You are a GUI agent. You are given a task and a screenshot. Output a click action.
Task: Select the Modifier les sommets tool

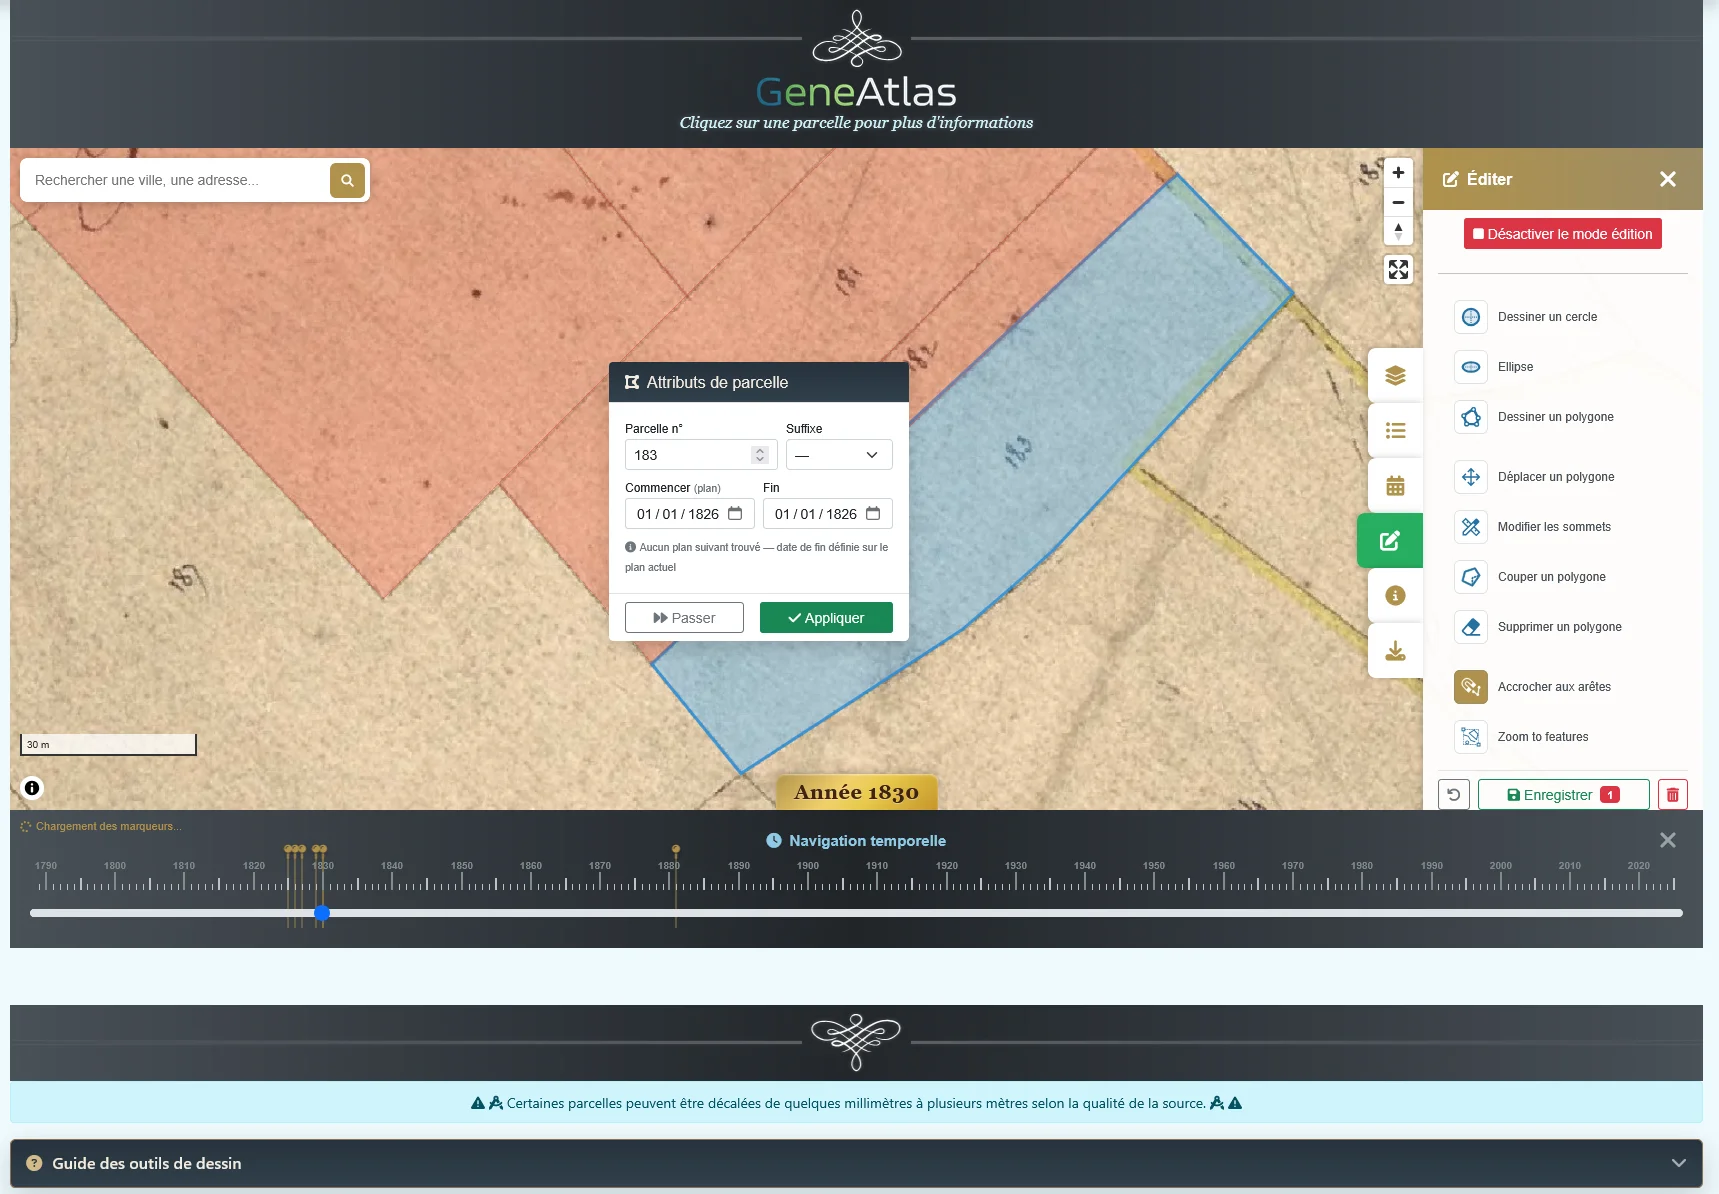click(x=1471, y=527)
